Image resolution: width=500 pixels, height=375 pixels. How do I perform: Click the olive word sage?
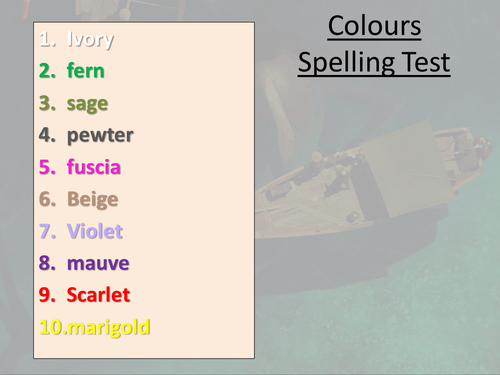[87, 104]
